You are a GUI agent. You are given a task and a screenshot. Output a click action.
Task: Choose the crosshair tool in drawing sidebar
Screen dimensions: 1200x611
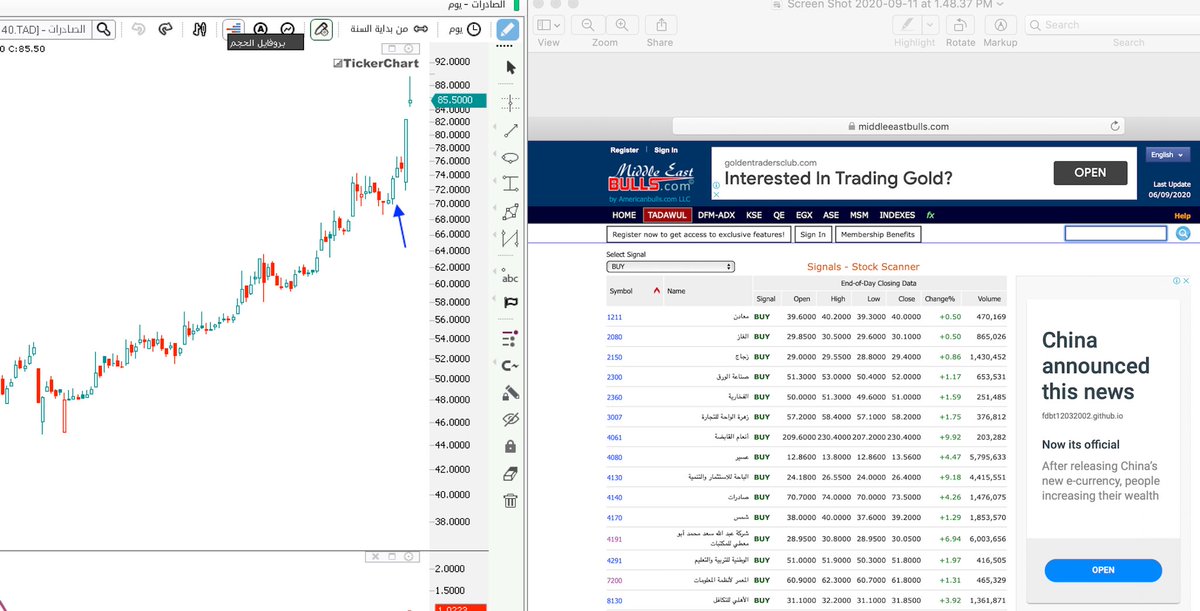click(x=511, y=102)
